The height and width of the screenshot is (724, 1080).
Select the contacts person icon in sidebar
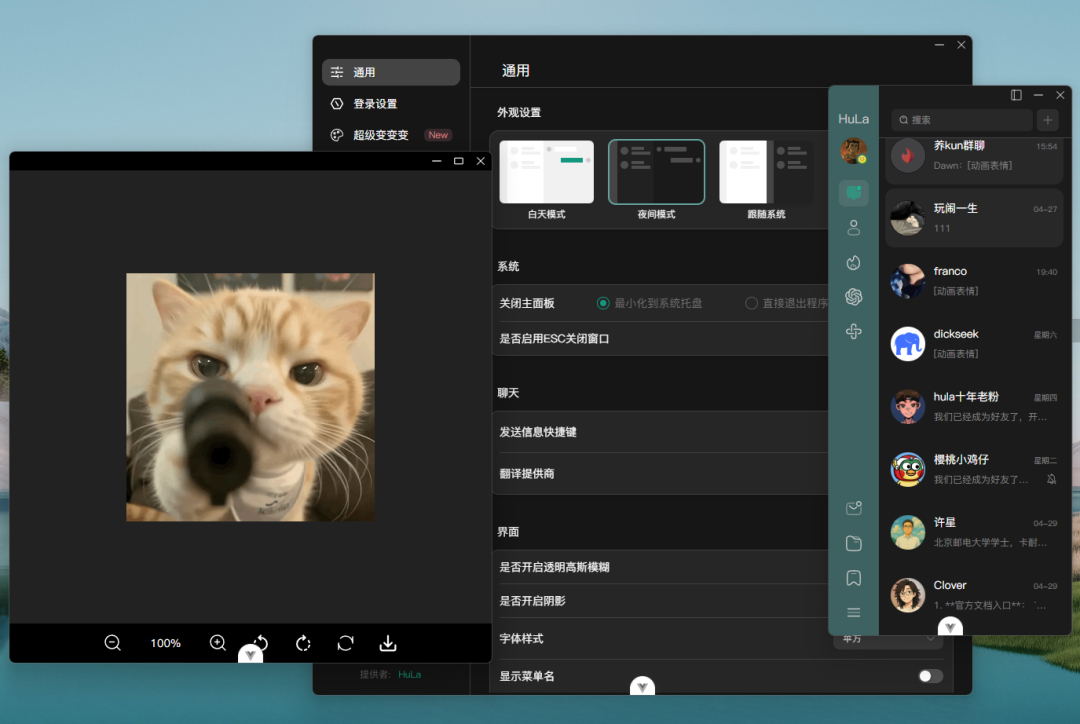854,227
